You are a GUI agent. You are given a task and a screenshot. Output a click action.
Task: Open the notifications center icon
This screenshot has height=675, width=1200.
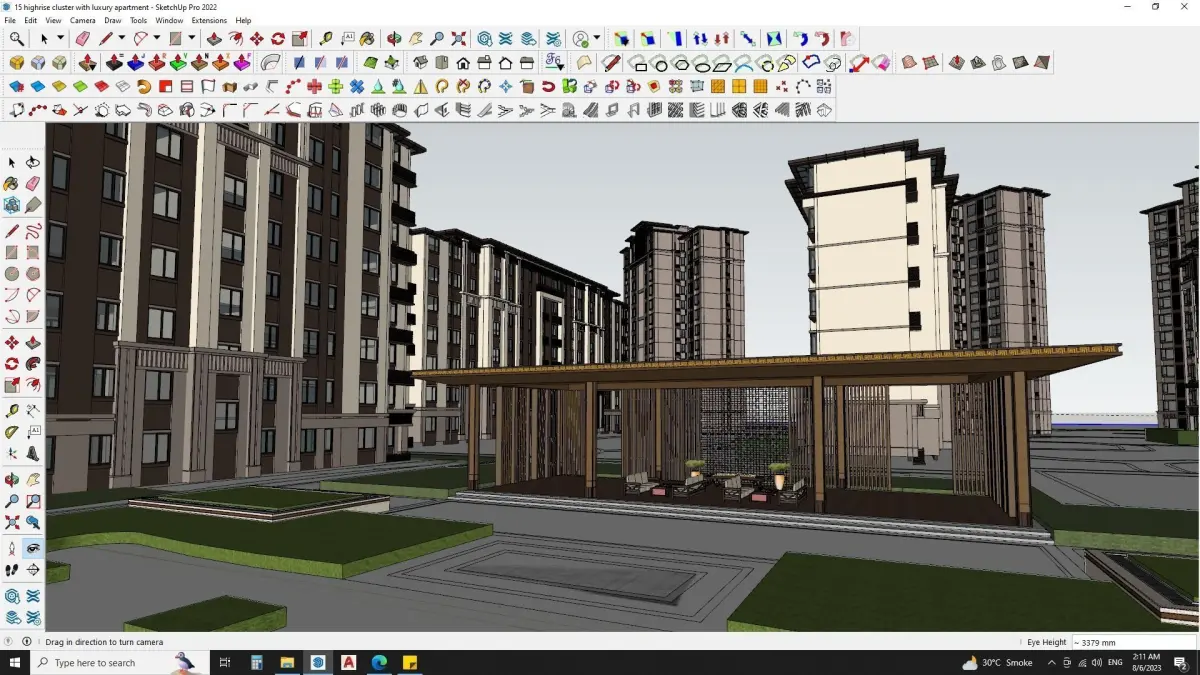(1180, 662)
